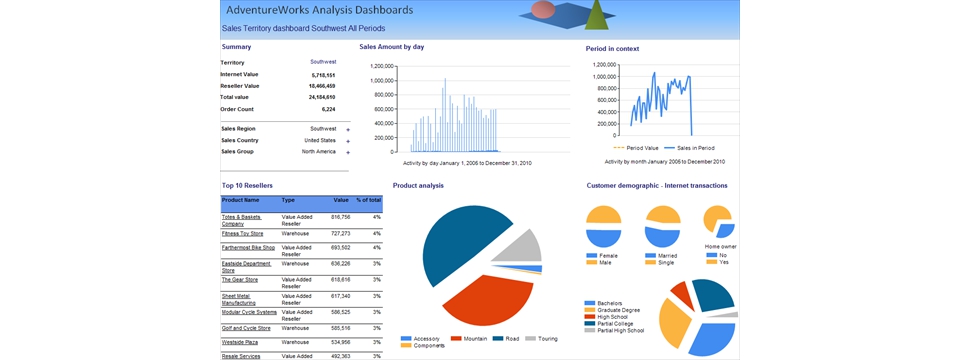Click the Graduate Degree legend swatch

click(x=590, y=310)
